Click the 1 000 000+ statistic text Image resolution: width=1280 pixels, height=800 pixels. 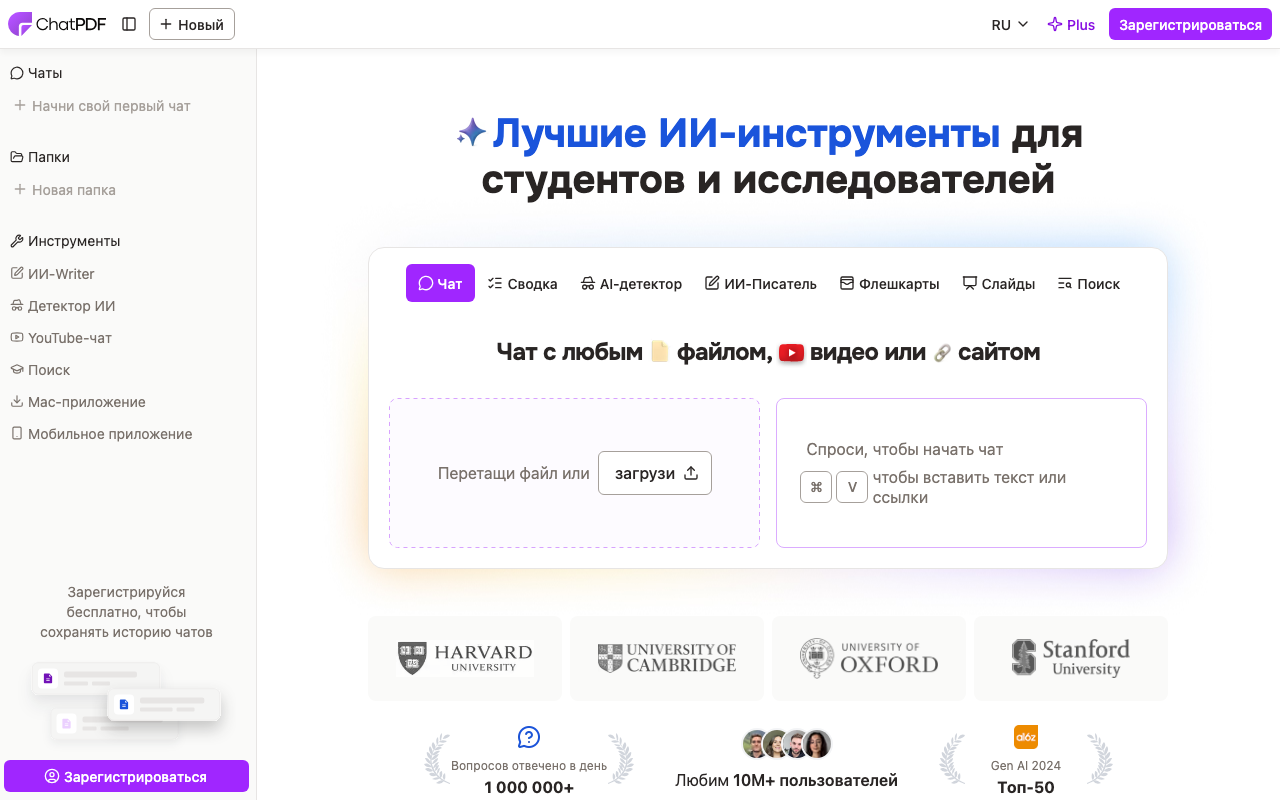[529, 788]
